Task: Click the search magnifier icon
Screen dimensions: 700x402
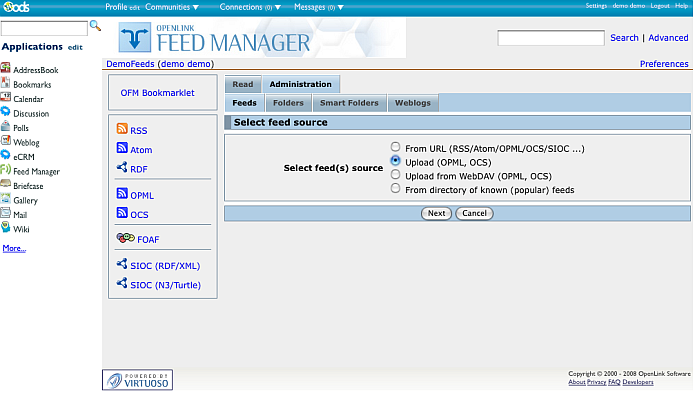Action: [x=95, y=25]
